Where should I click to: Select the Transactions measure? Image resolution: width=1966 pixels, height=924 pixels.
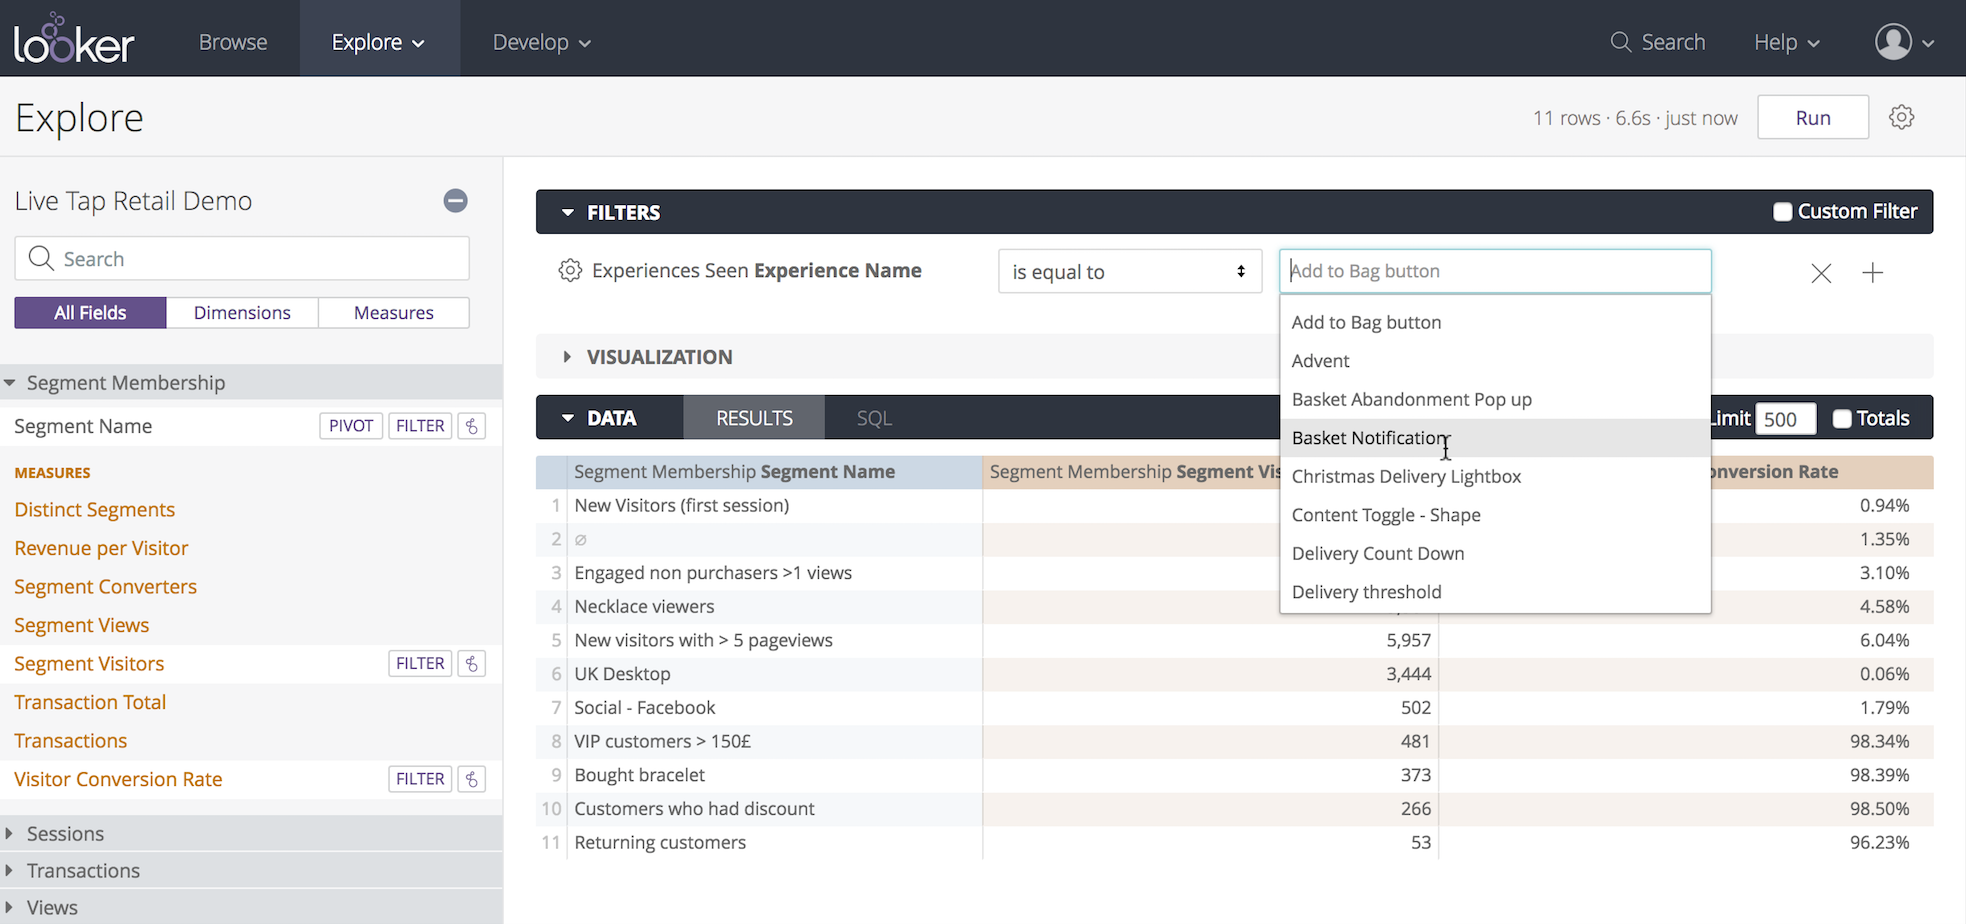point(70,741)
